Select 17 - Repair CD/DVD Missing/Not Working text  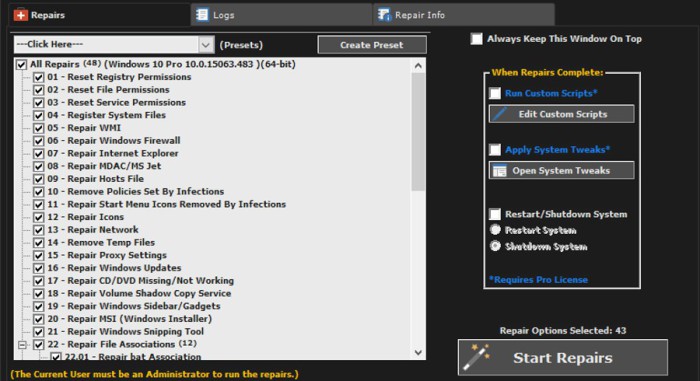(x=141, y=281)
